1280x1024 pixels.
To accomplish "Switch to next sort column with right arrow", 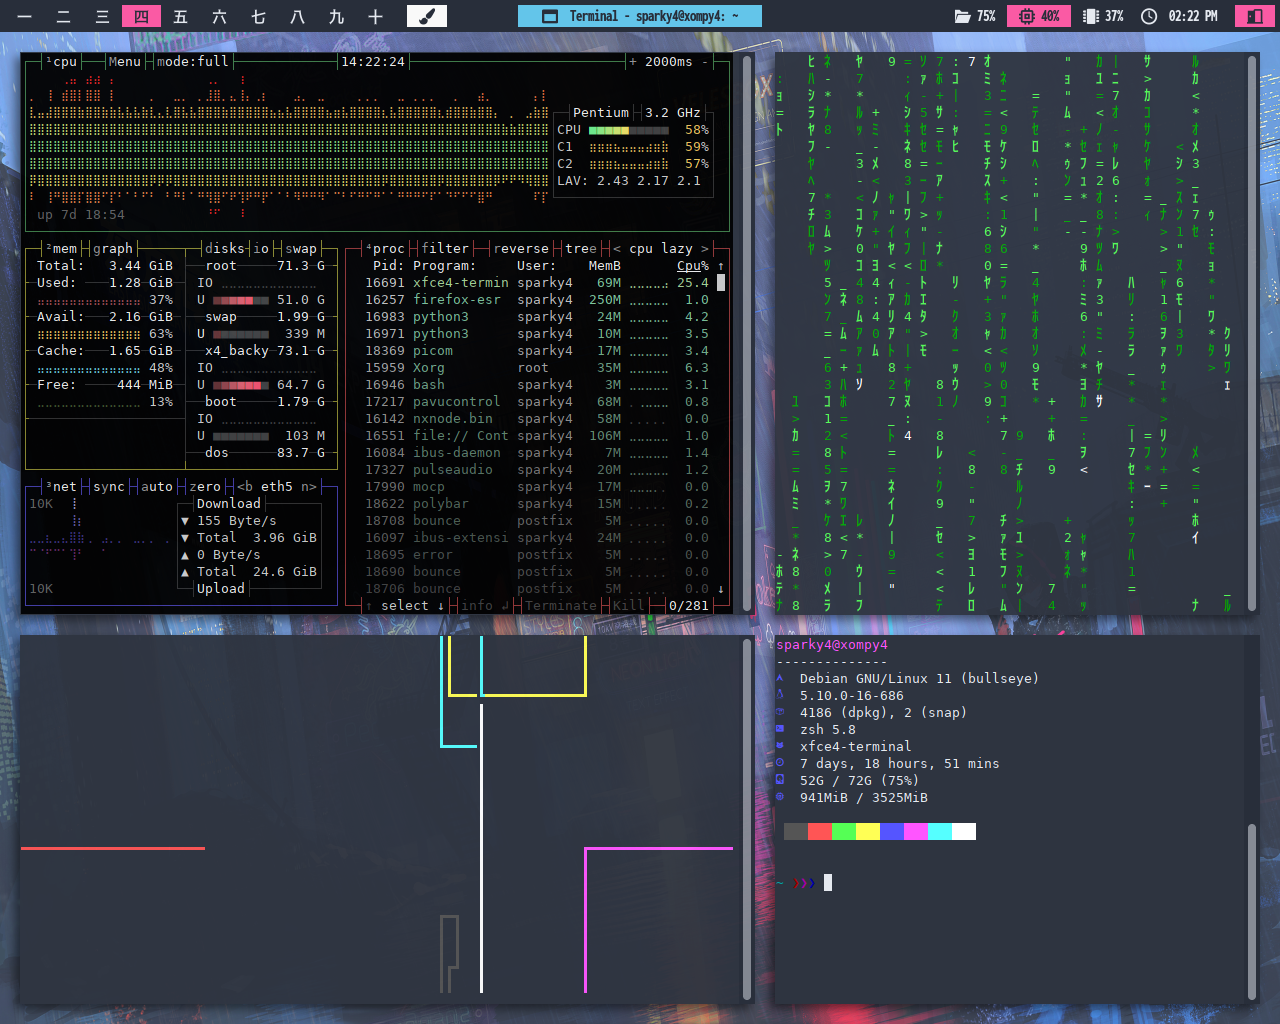I will 704,248.
